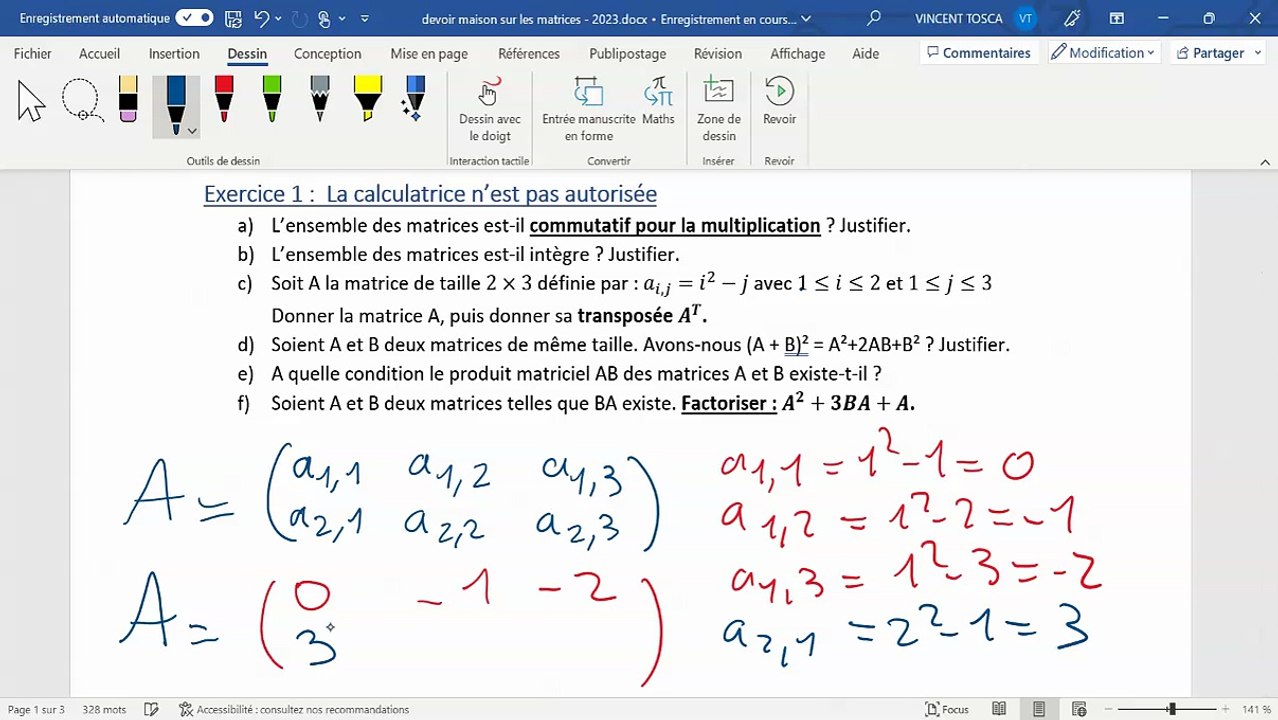1278x720 pixels.
Task: Select the yellow highlighter
Action: pos(368,99)
